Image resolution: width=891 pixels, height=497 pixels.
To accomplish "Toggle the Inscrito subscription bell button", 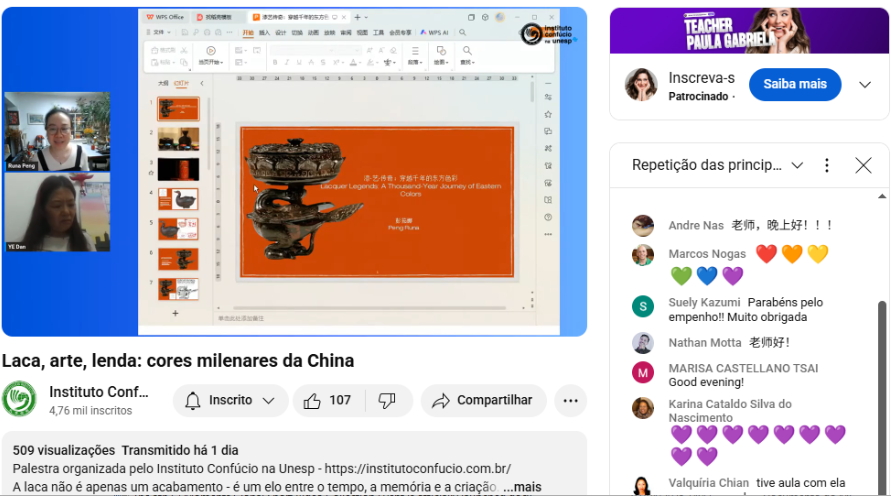I will click(230, 401).
